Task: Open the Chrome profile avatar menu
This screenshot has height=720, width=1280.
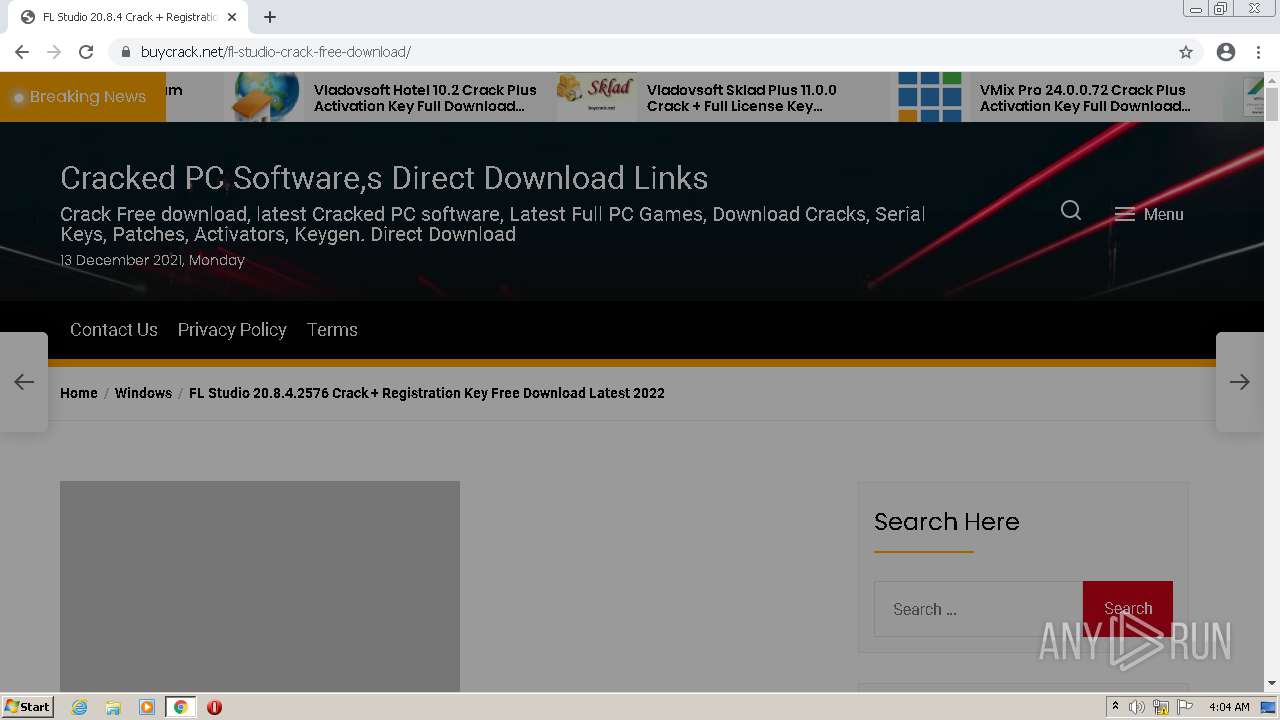Action: tap(1226, 52)
